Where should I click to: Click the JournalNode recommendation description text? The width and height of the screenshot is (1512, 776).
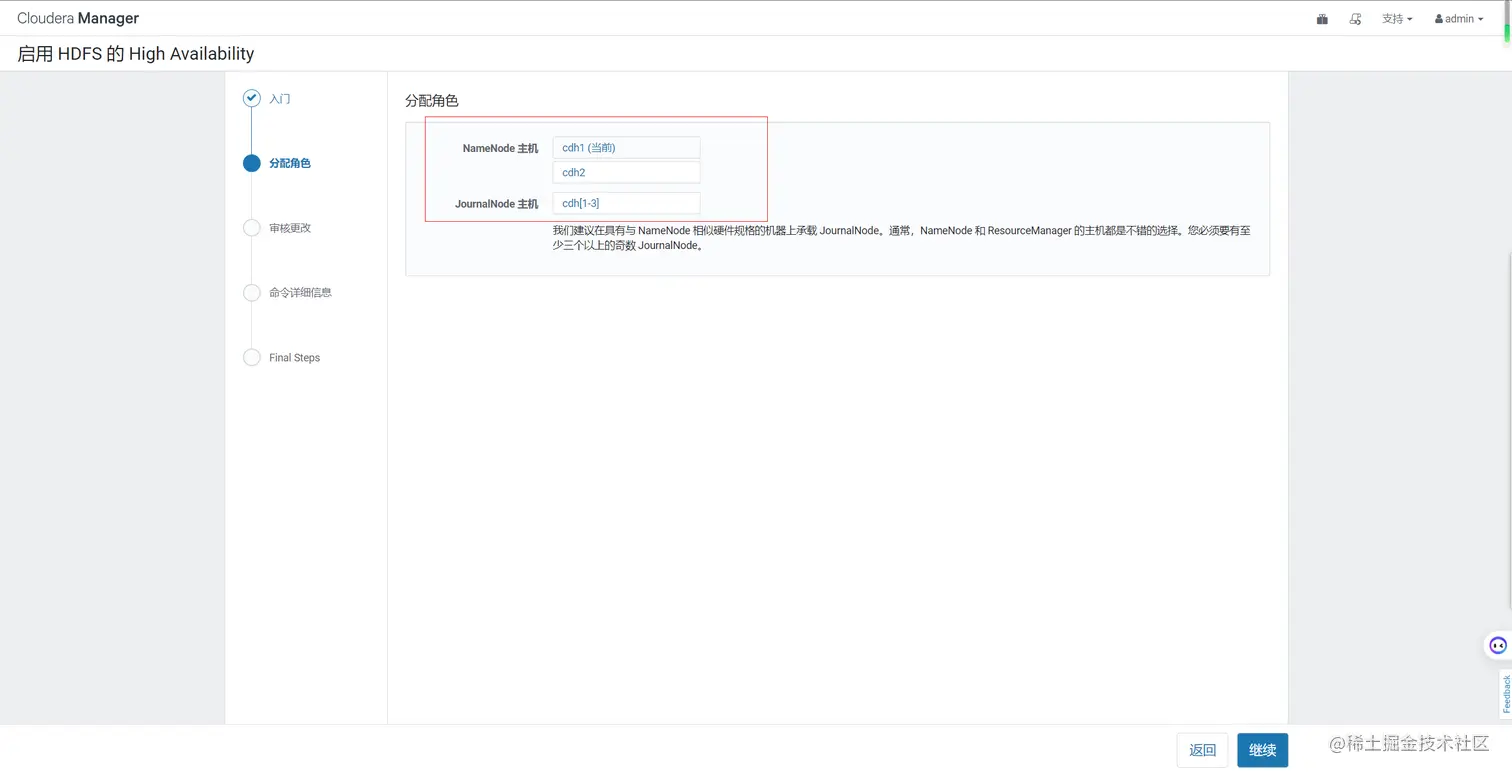pos(901,238)
